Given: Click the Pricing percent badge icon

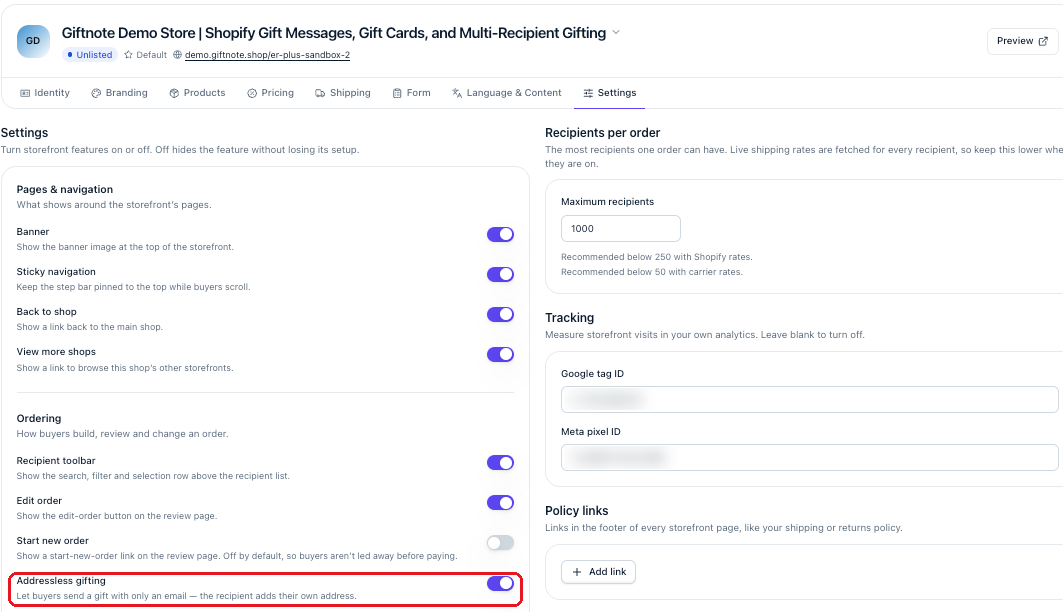Looking at the screenshot, I should coord(252,94).
